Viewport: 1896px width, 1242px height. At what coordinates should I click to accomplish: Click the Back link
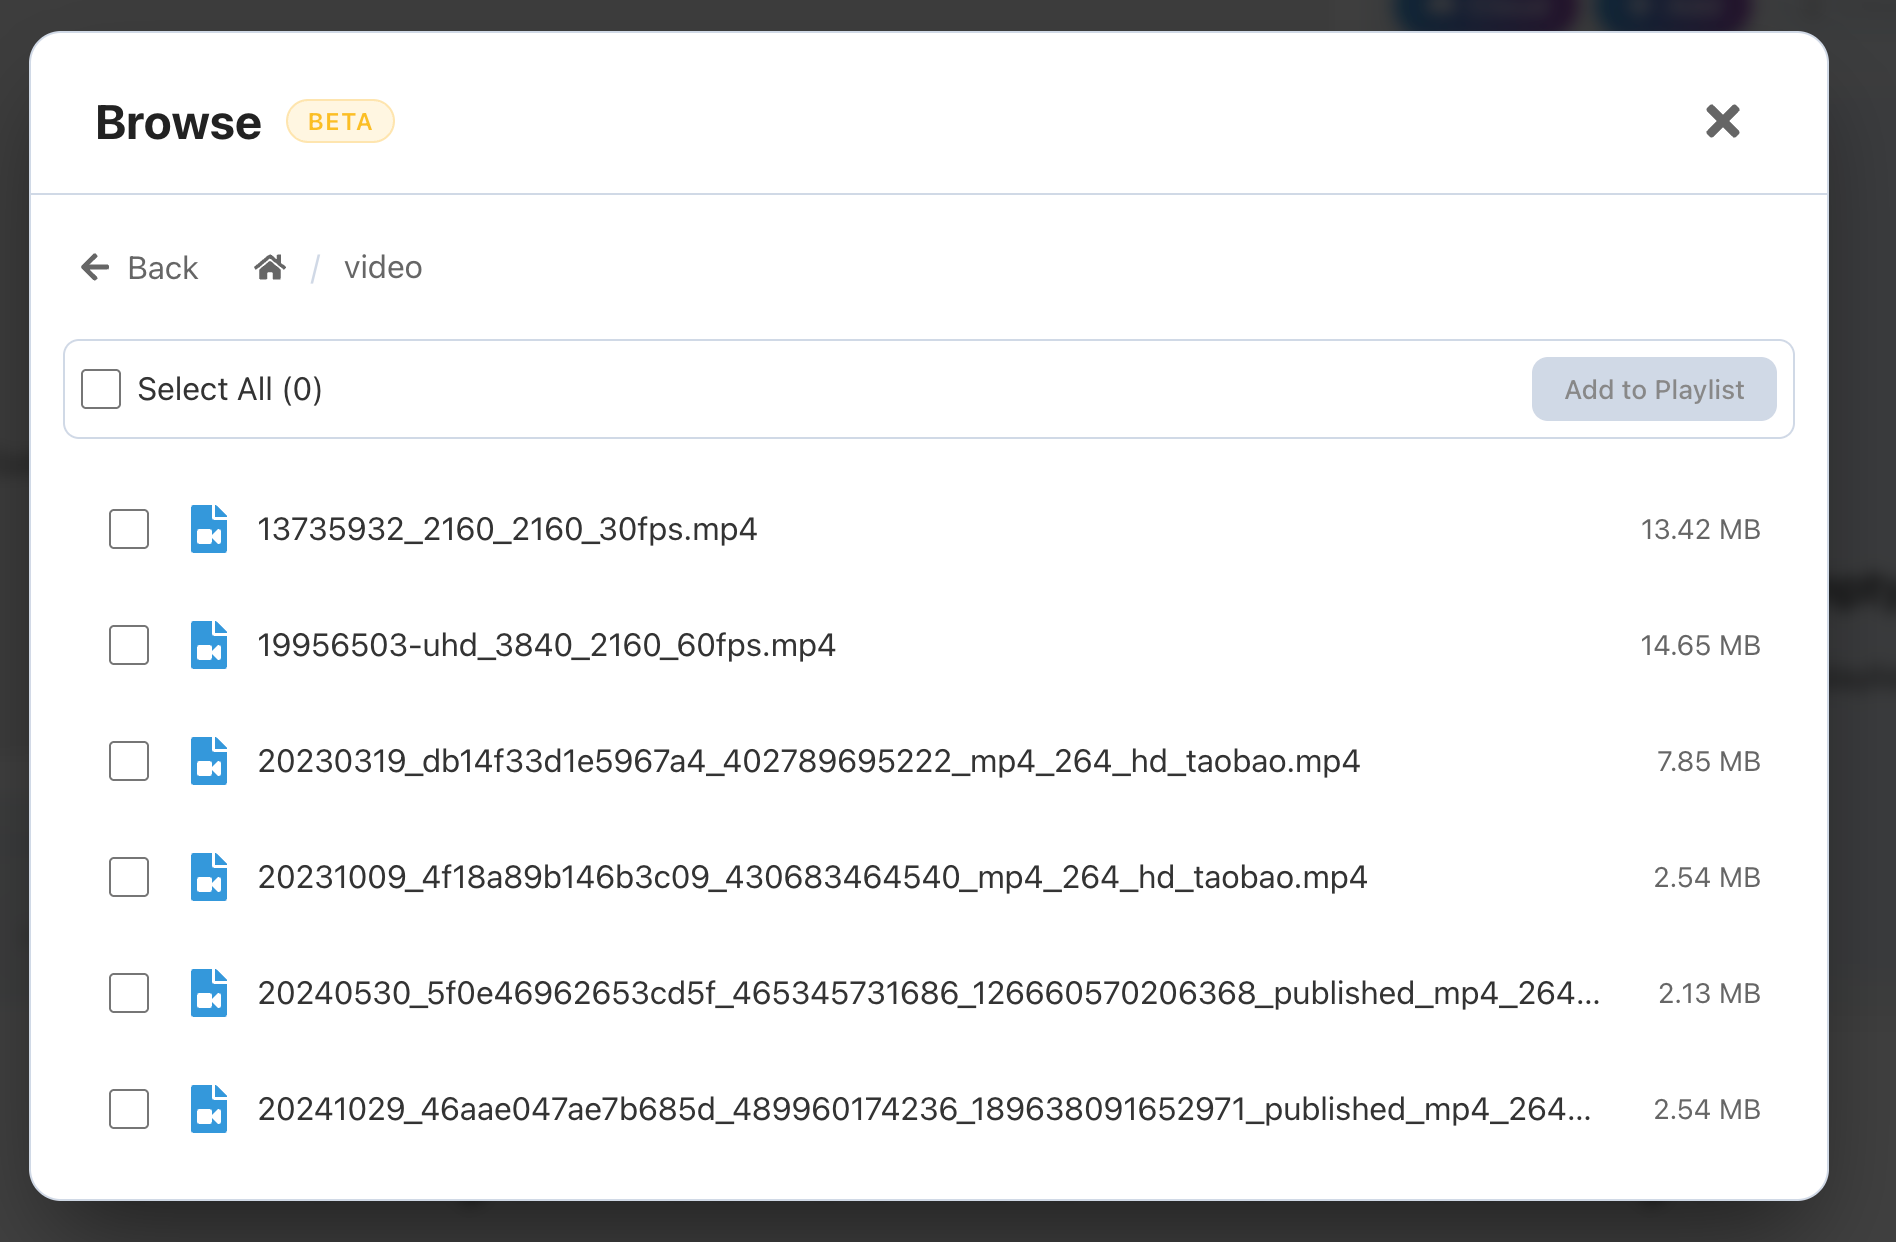pyautogui.click(x=161, y=267)
